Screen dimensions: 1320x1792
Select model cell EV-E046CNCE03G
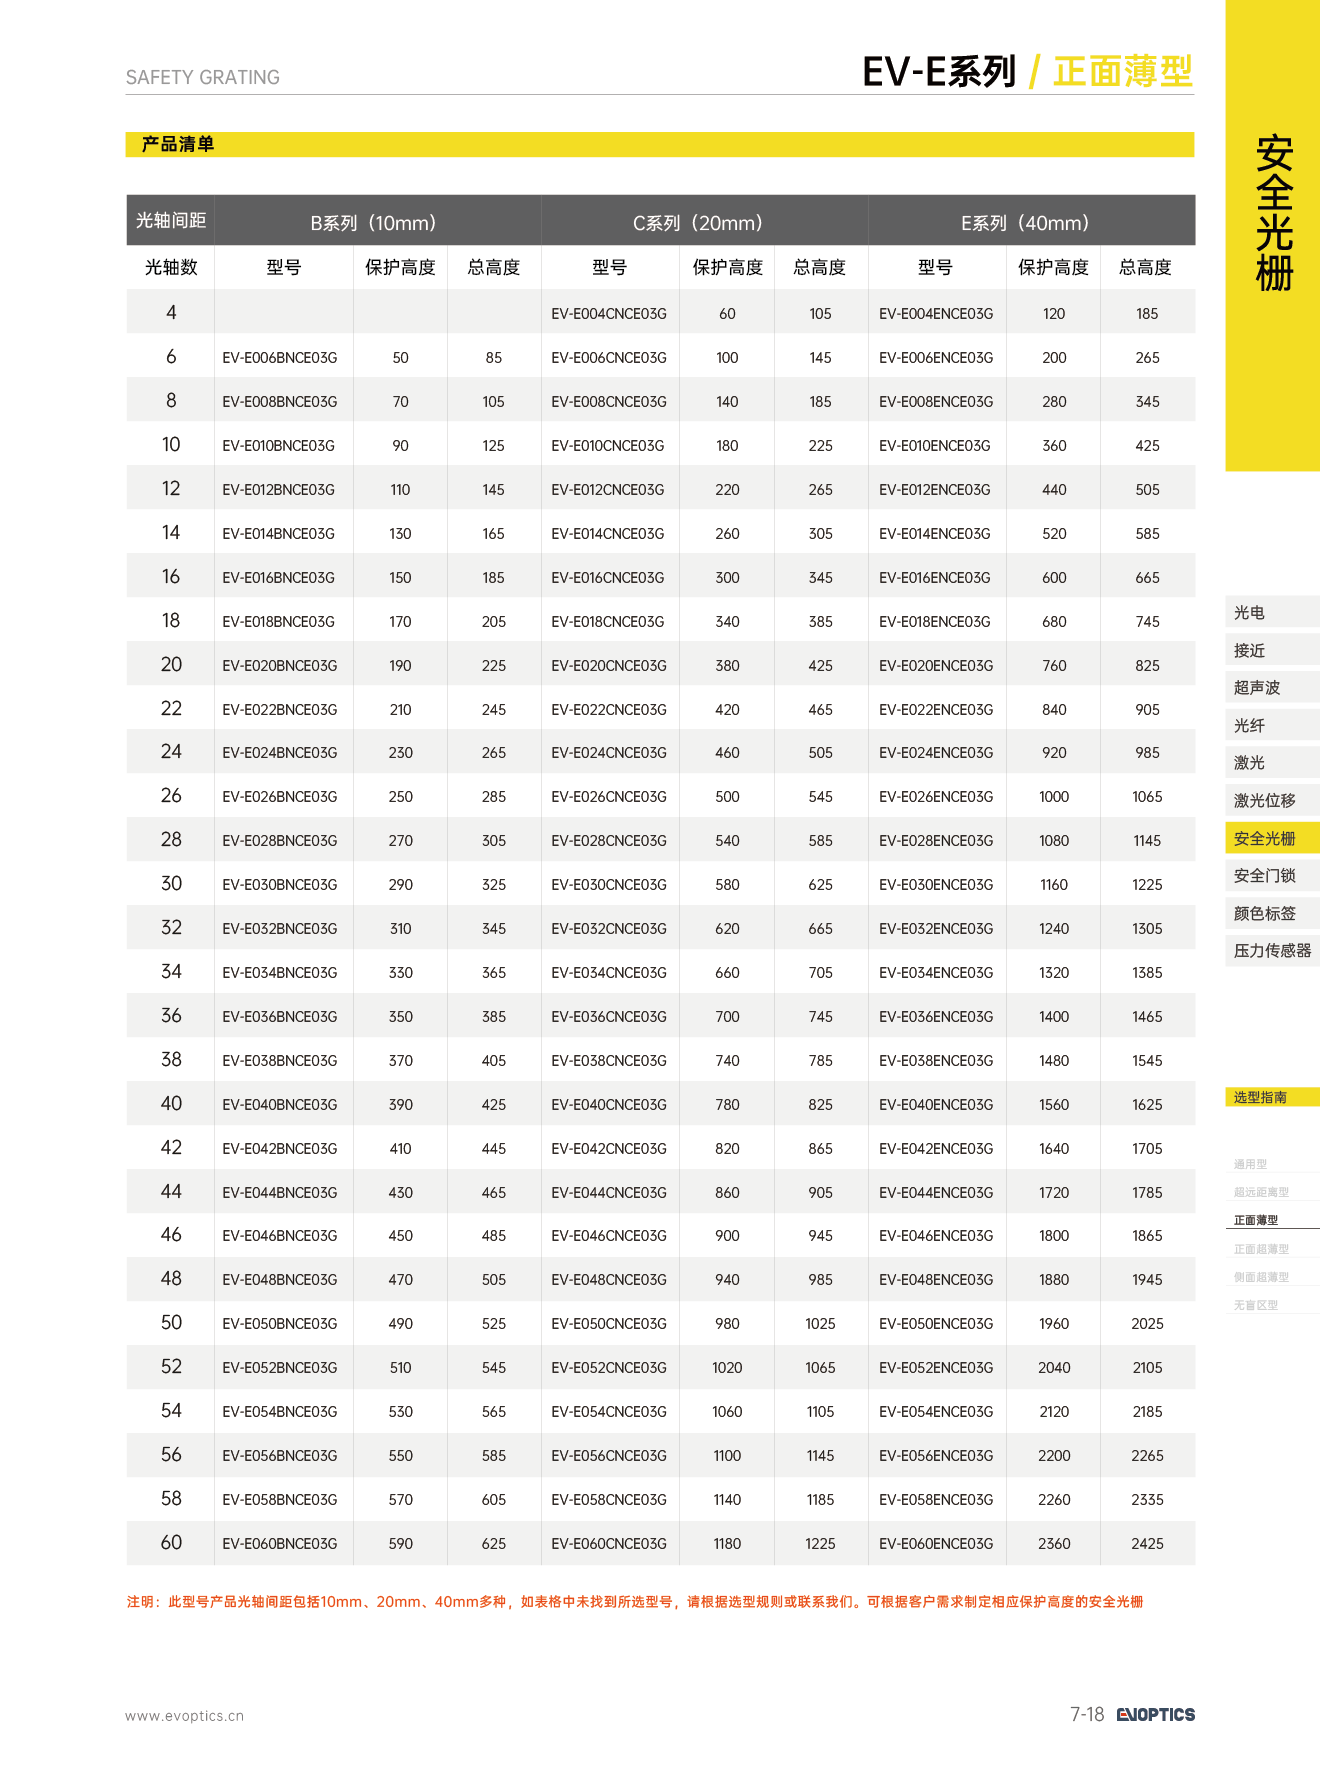609,1236
